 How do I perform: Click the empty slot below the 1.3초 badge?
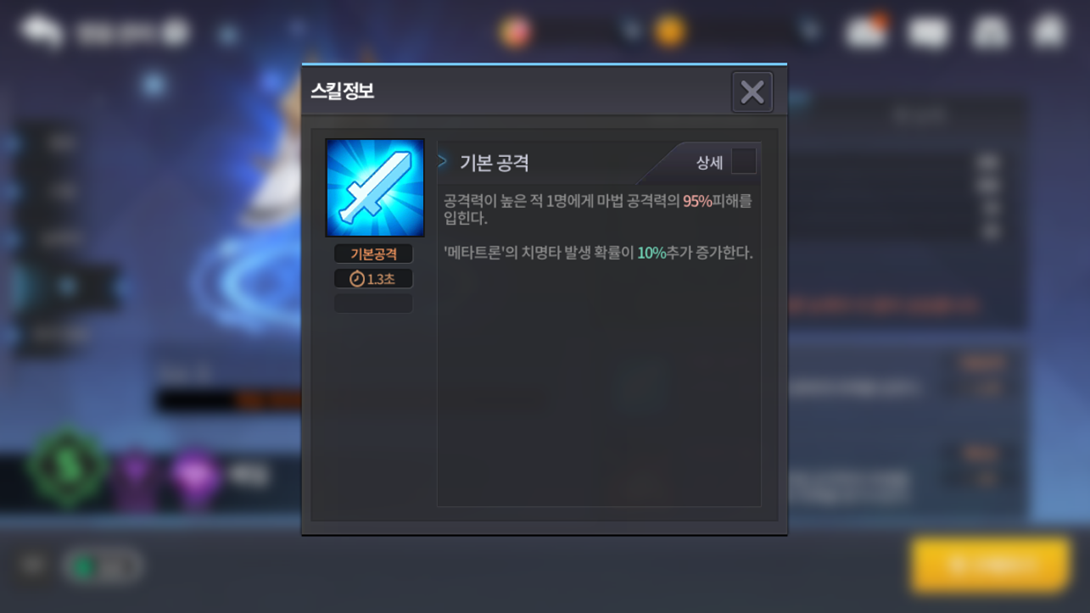pyautogui.click(x=373, y=303)
